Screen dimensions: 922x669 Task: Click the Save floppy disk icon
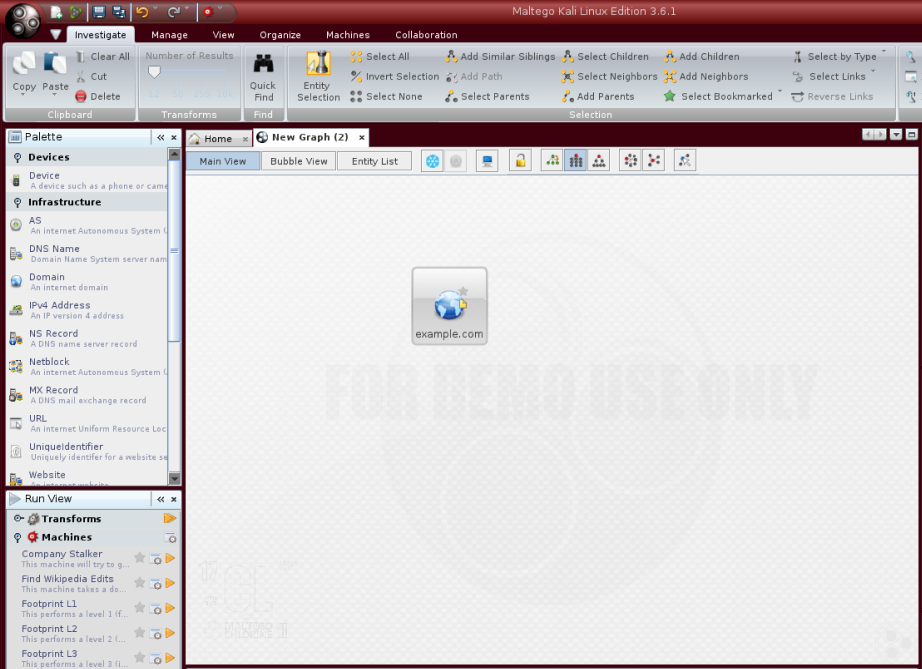[x=99, y=12]
